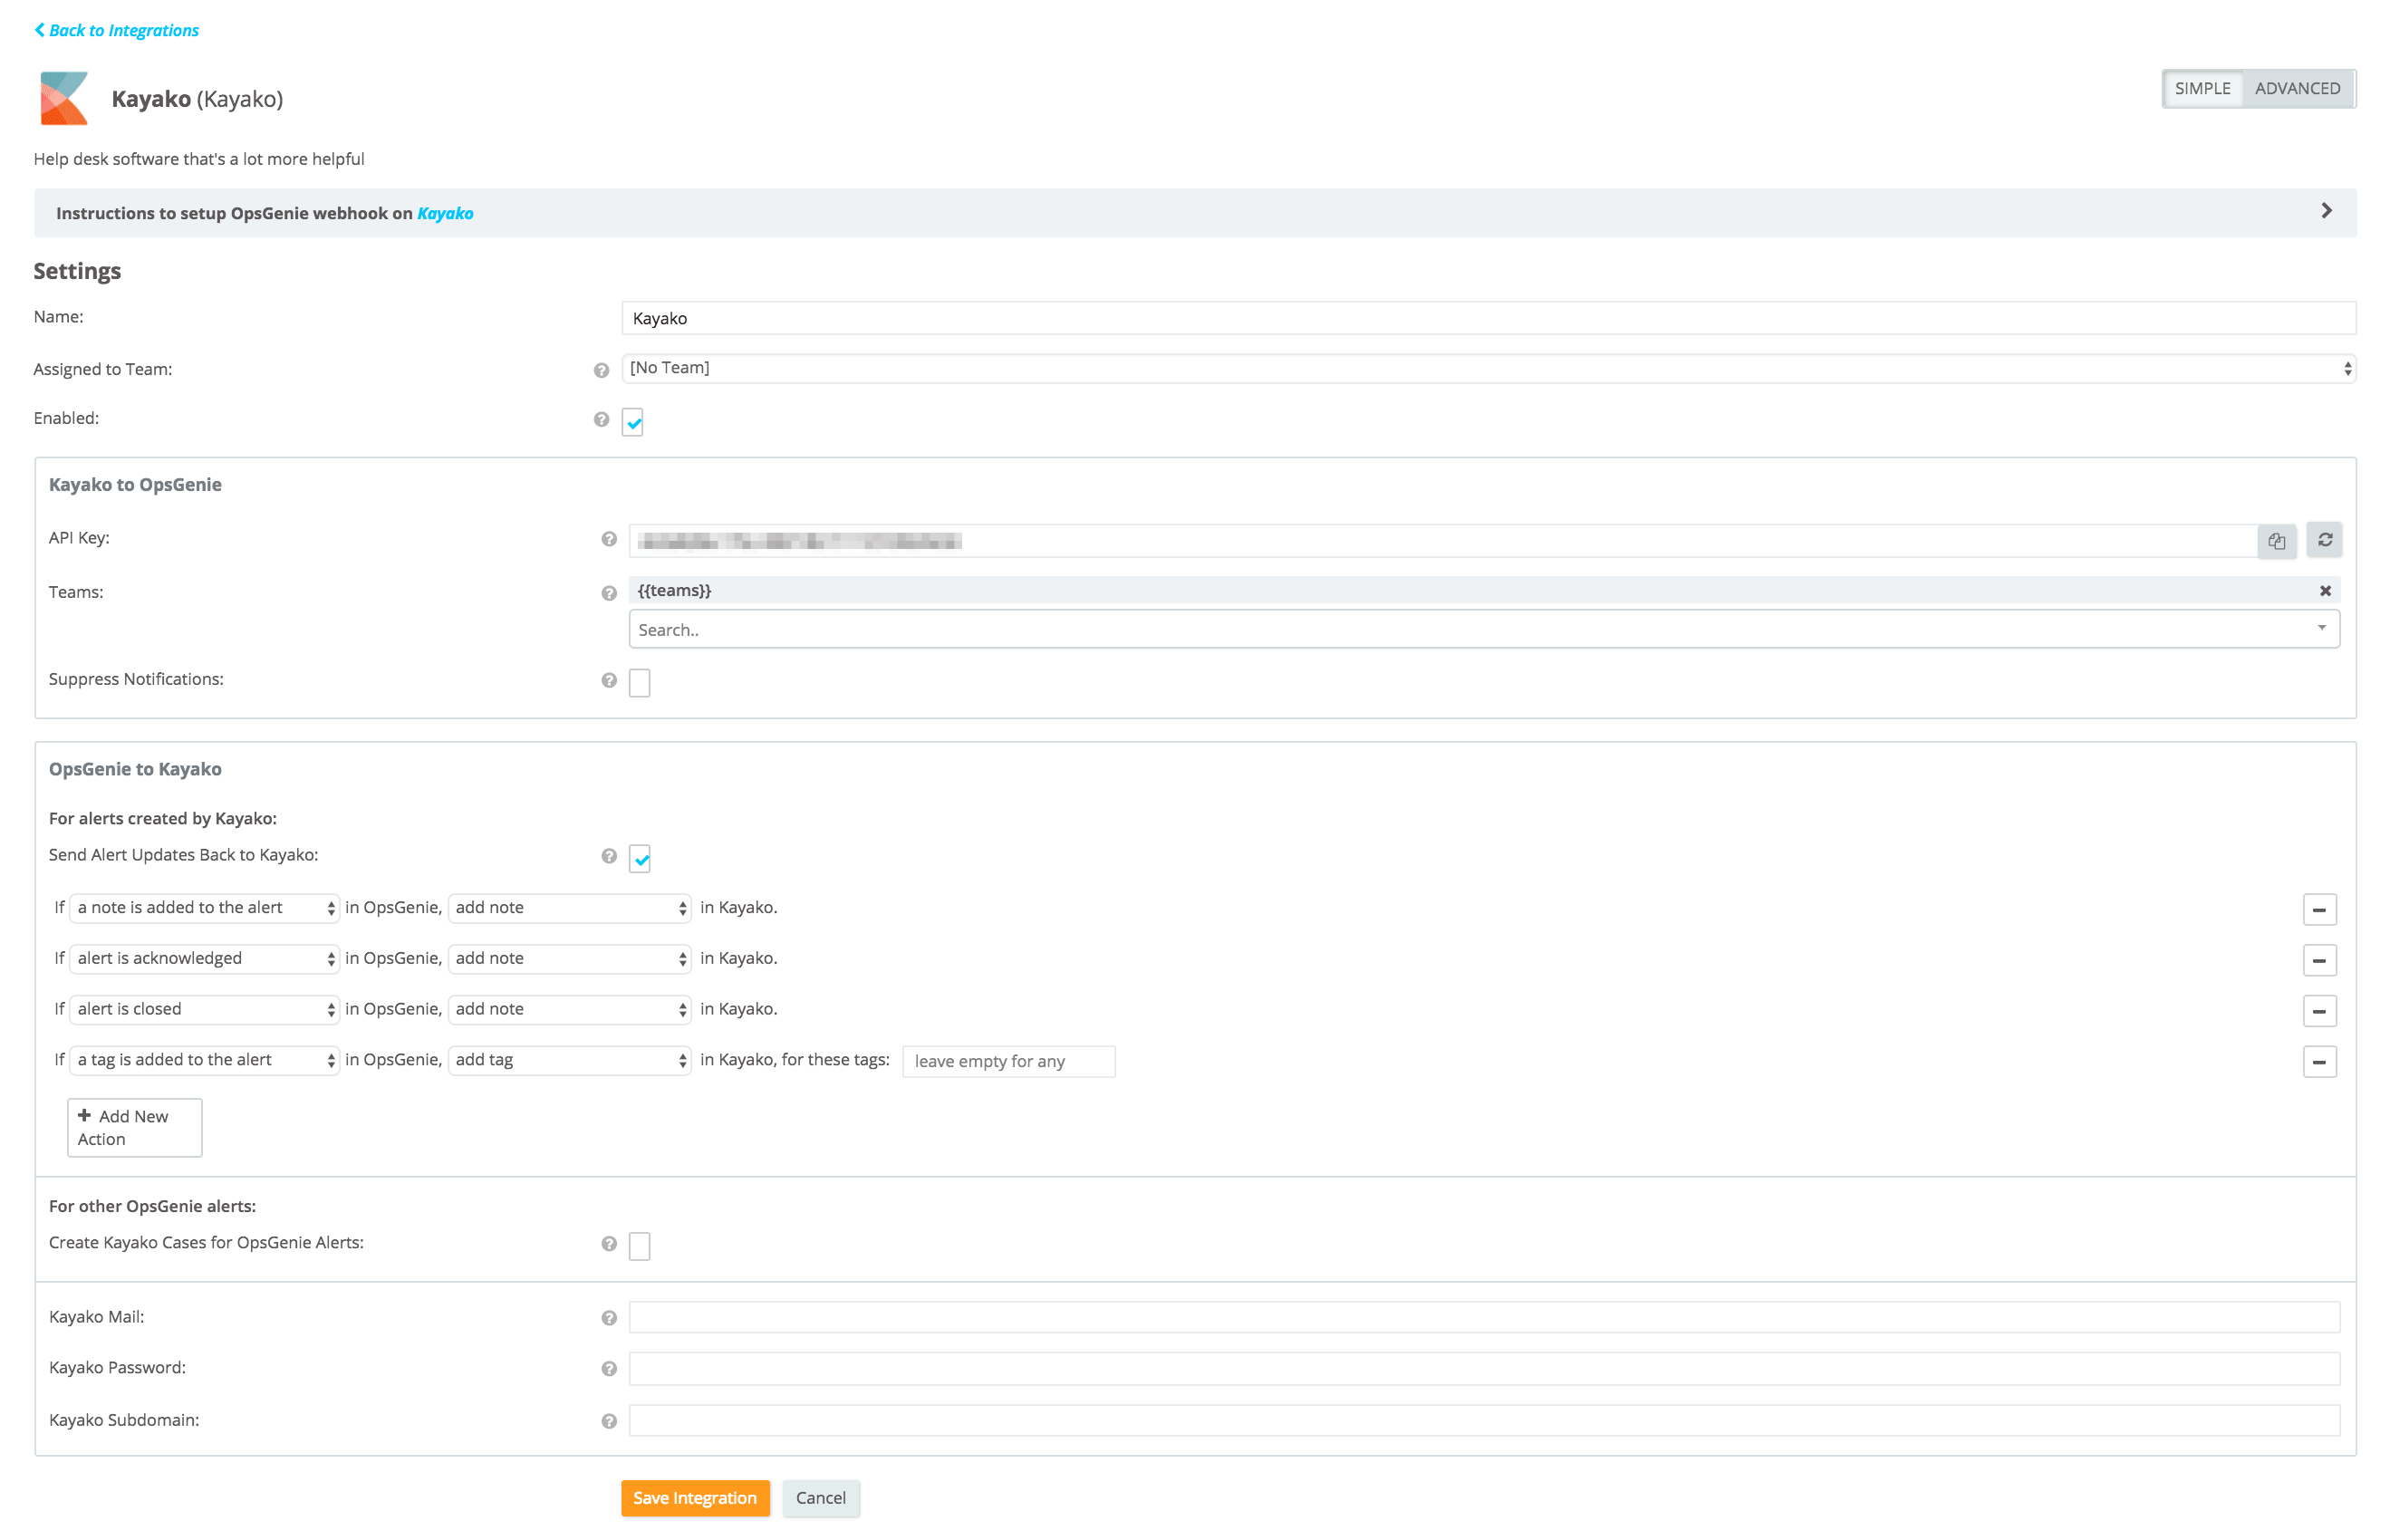Image resolution: width=2390 pixels, height=1540 pixels.
Task: Open 'alert is closed' condition dropdown
Action: coord(205,1010)
